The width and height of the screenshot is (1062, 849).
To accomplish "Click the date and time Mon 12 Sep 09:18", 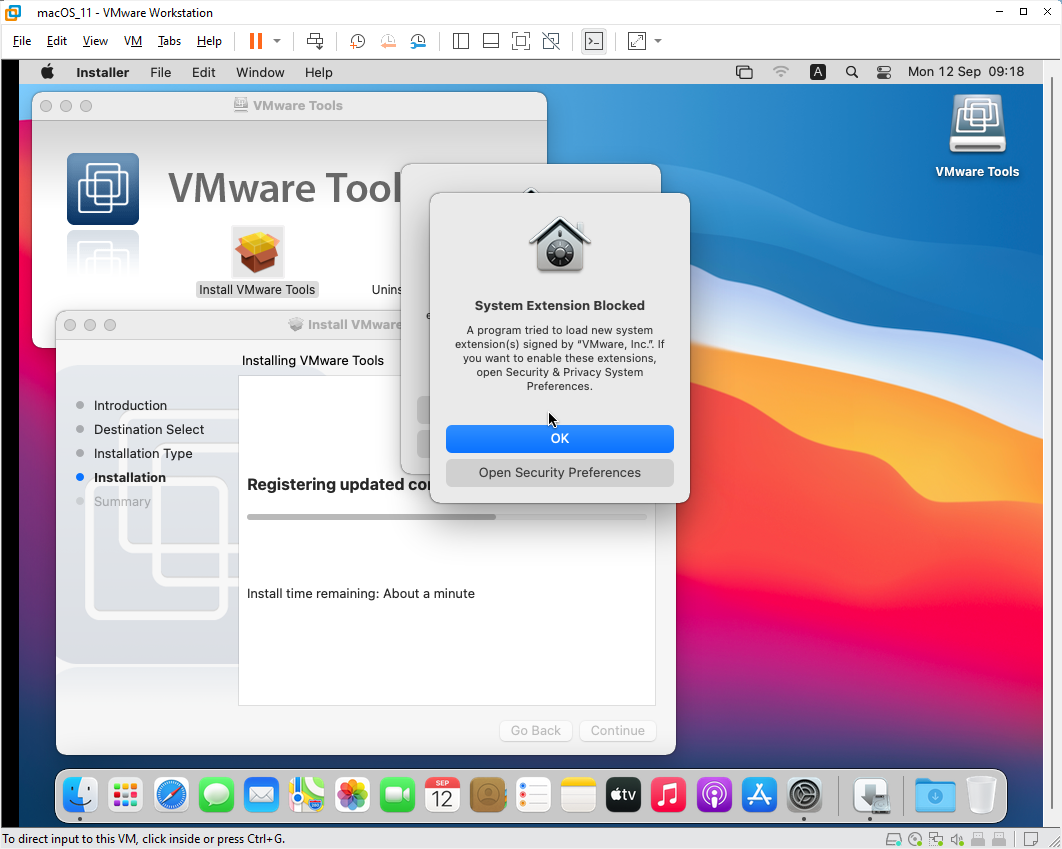I will click(x=966, y=72).
